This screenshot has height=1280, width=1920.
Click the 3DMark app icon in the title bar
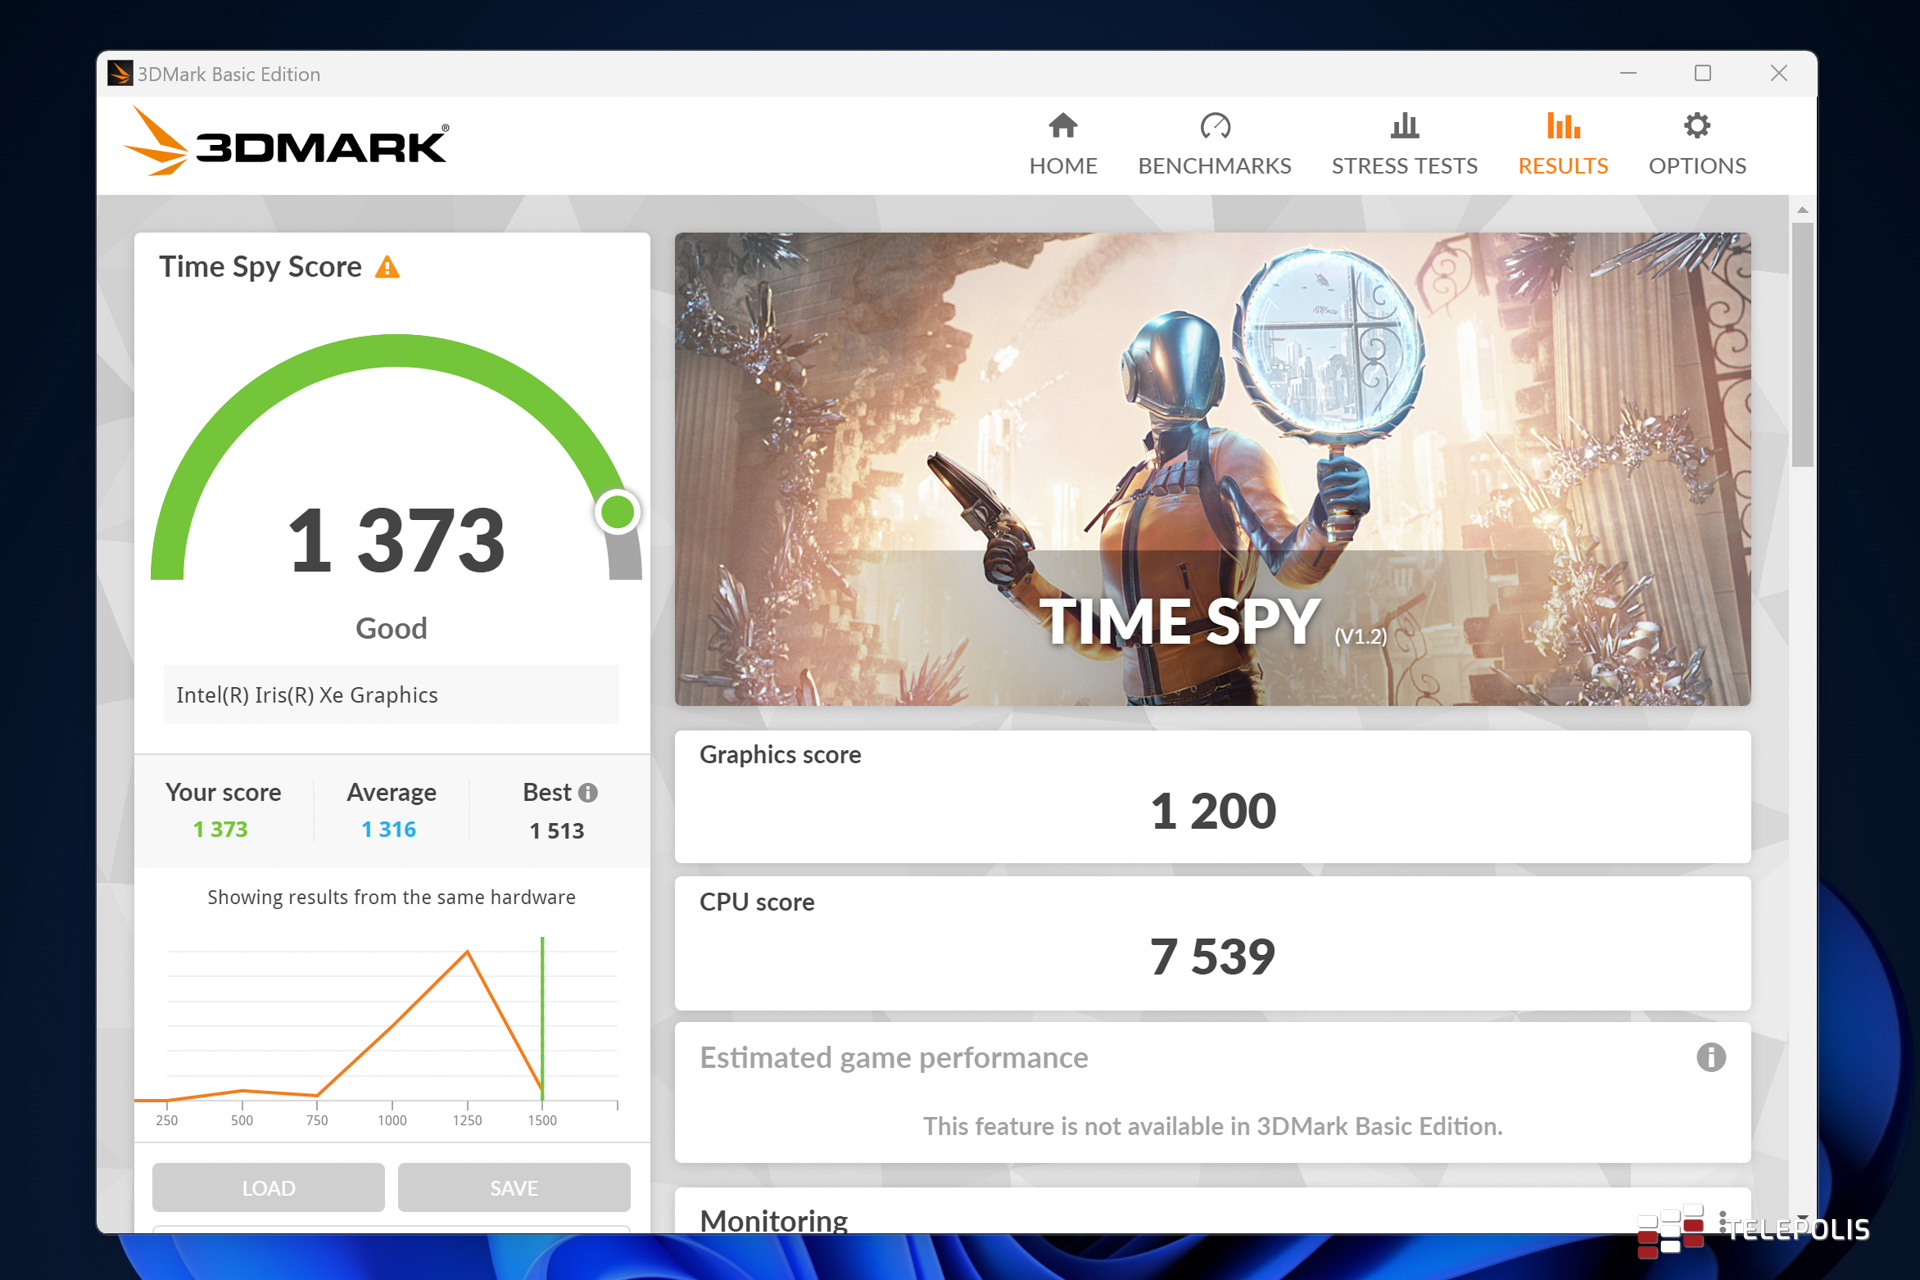coord(120,74)
